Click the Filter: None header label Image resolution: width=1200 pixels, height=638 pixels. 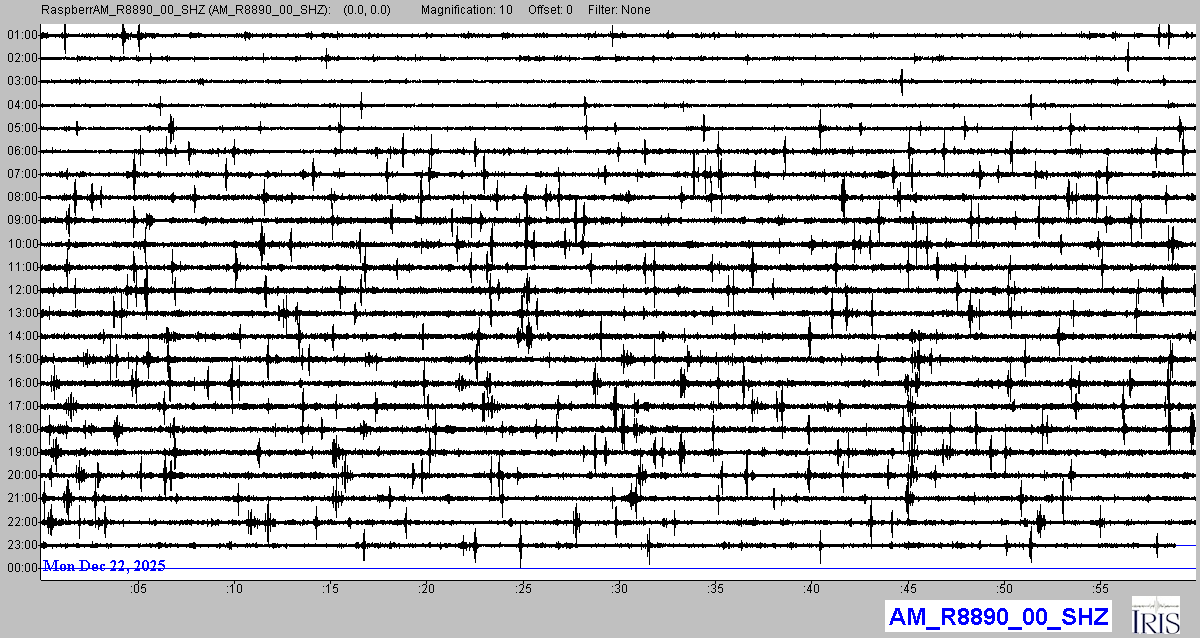click(618, 10)
